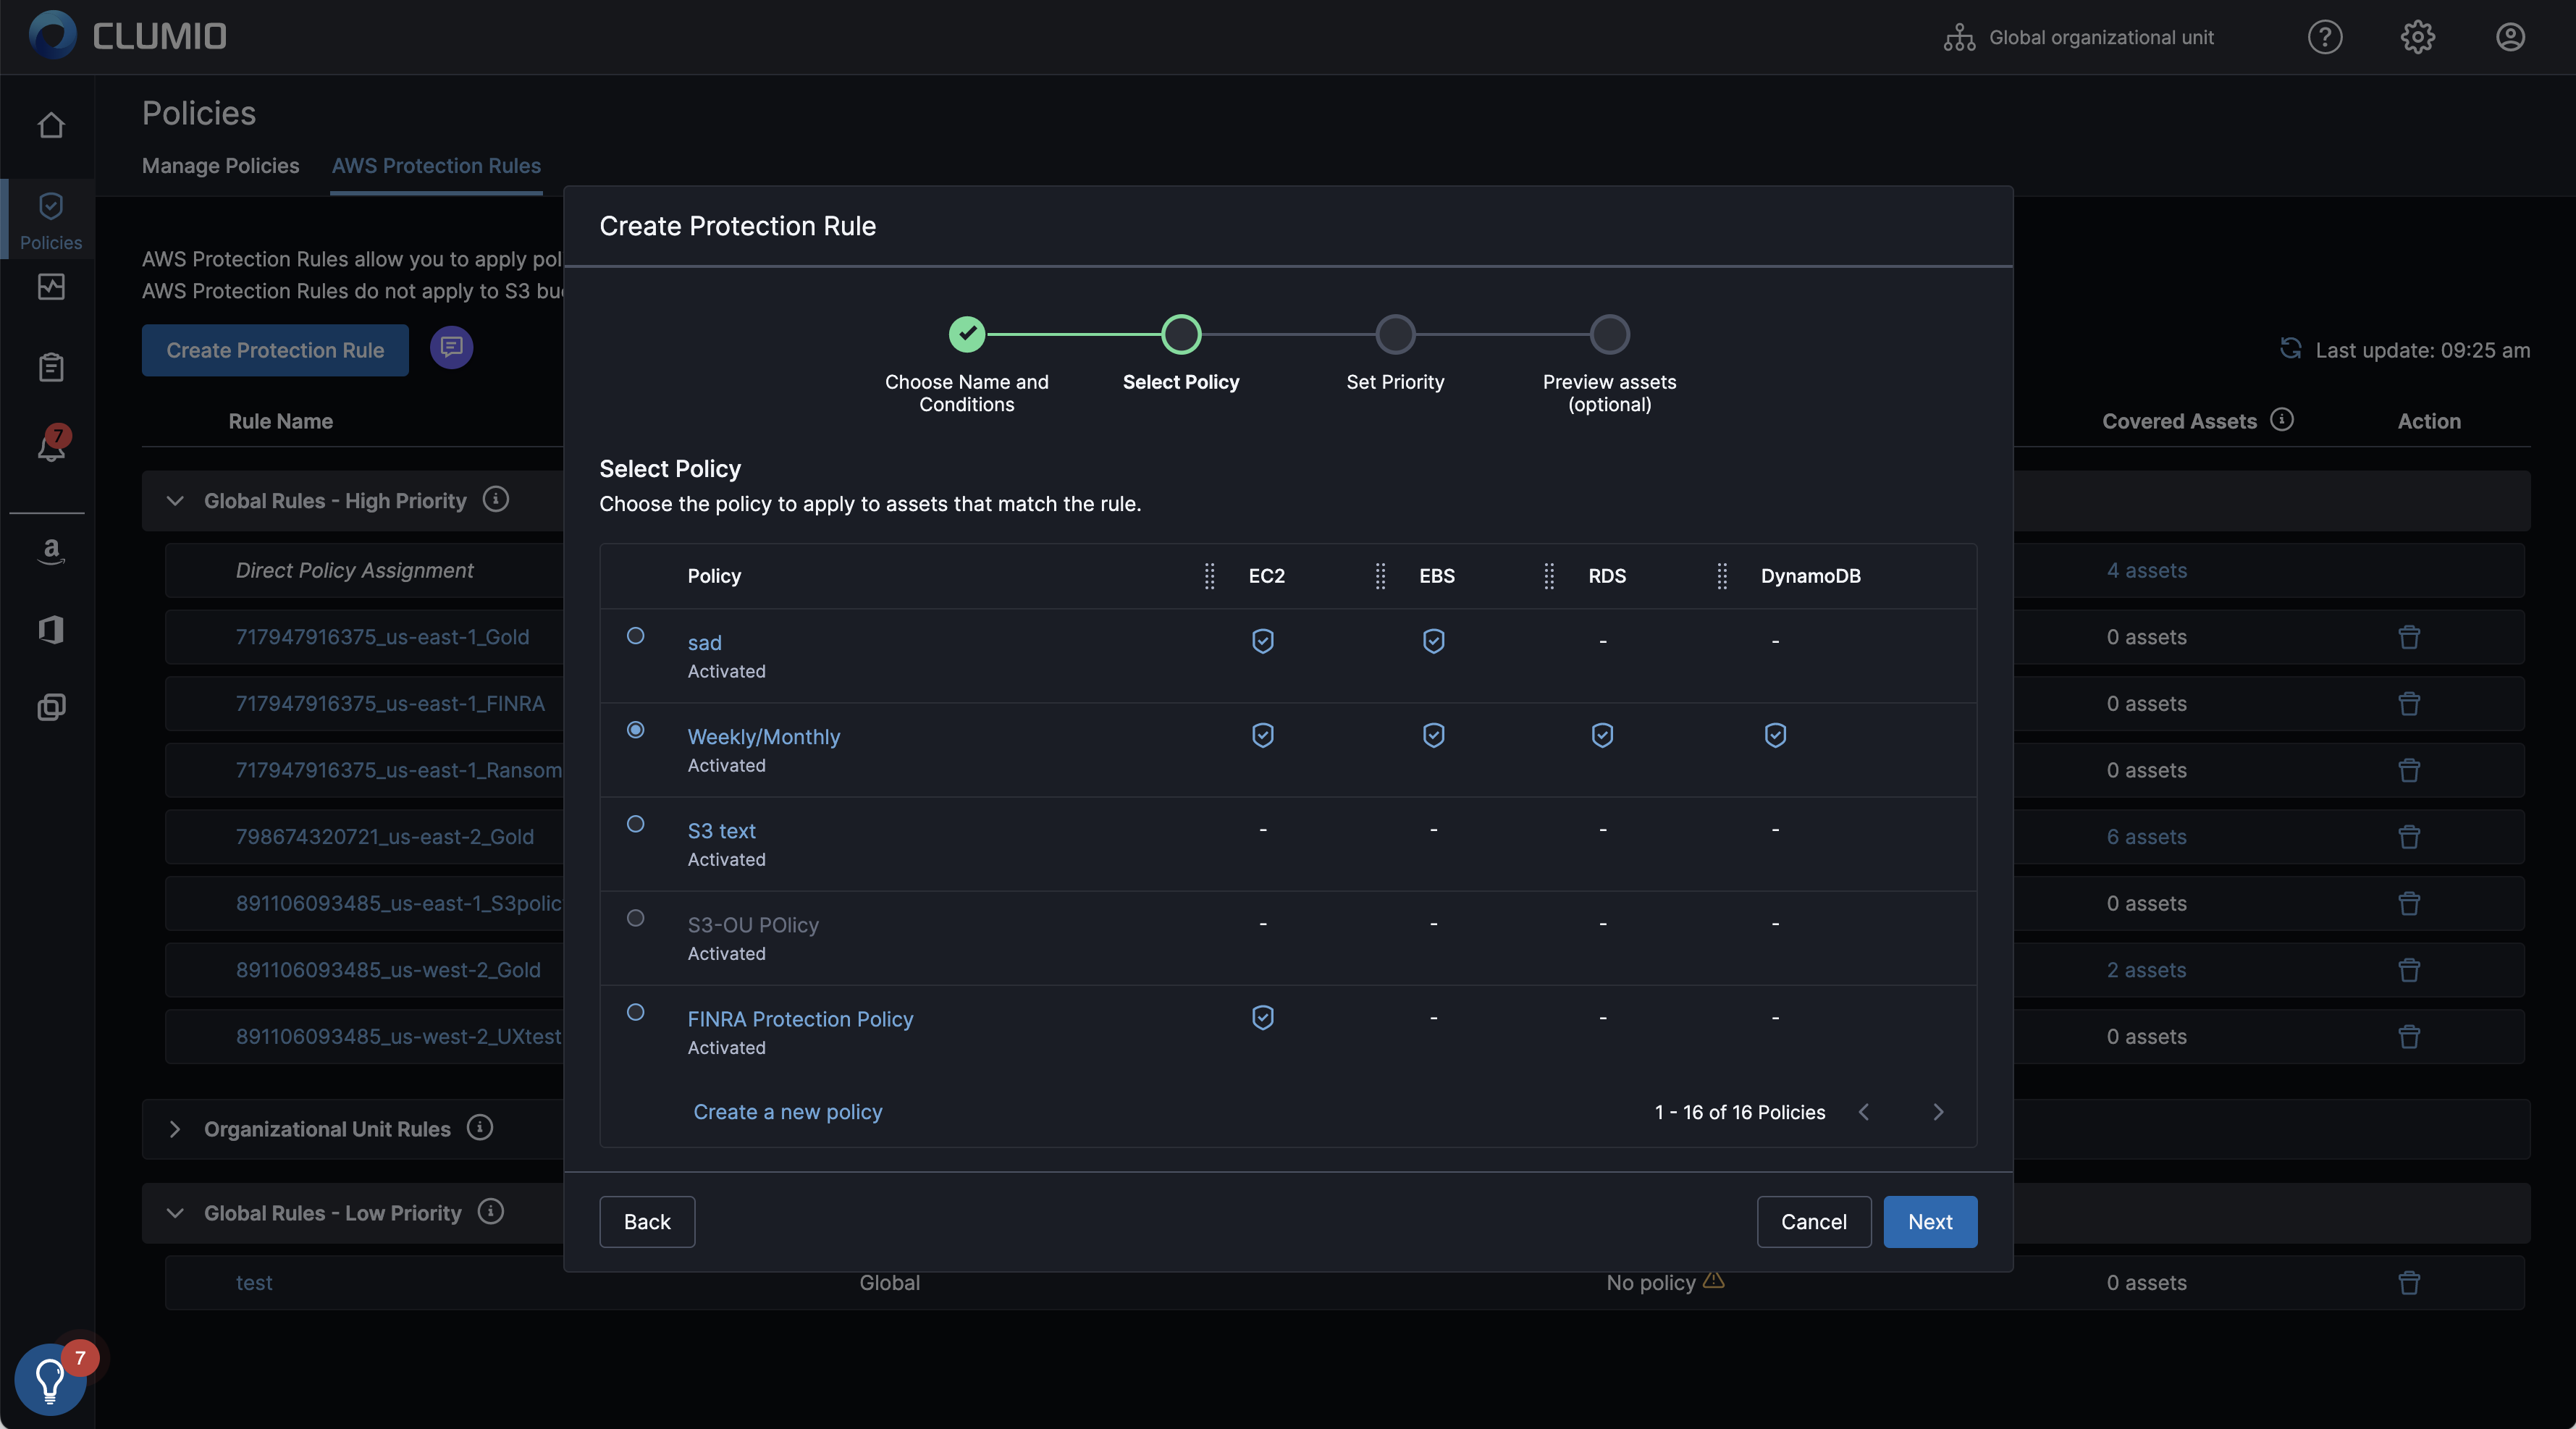Open the 4 assets link
Viewport: 2576px width, 1429px height.
[2146, 571]
